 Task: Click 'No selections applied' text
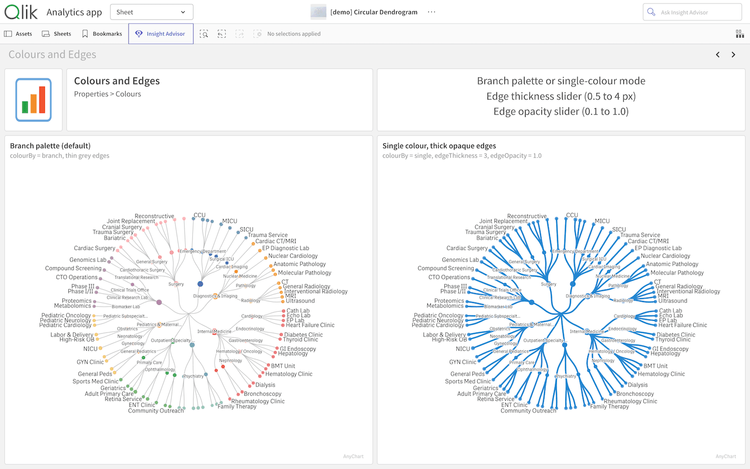click(294, 34)
